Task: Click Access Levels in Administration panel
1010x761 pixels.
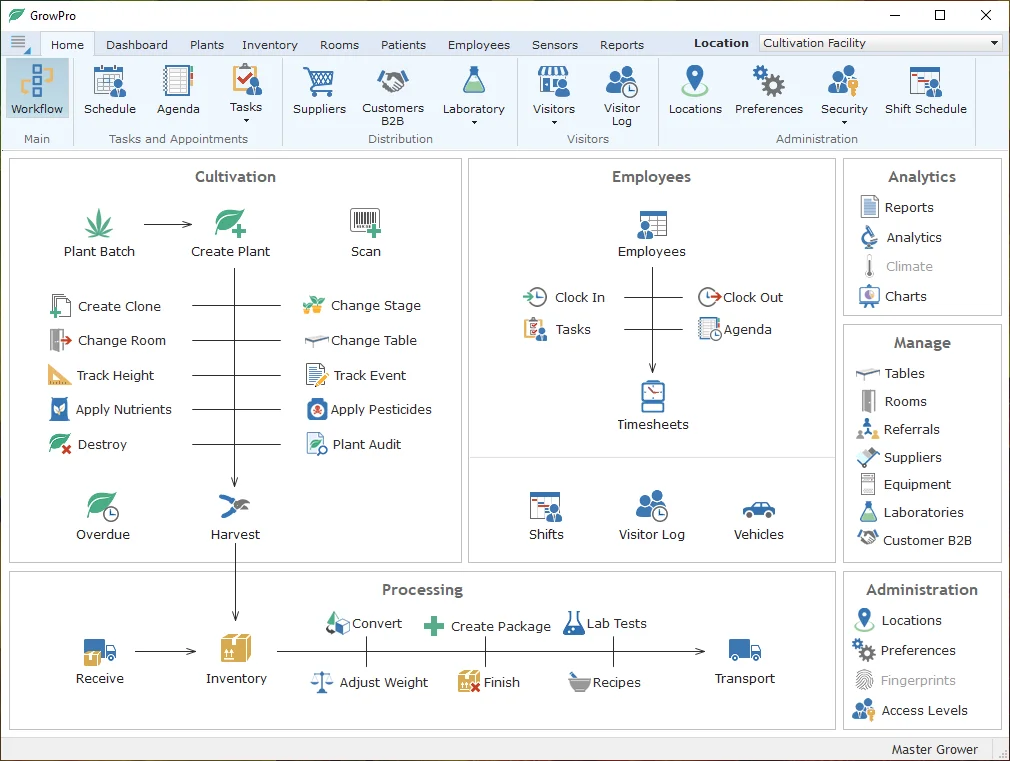Action: click(924, 711)
